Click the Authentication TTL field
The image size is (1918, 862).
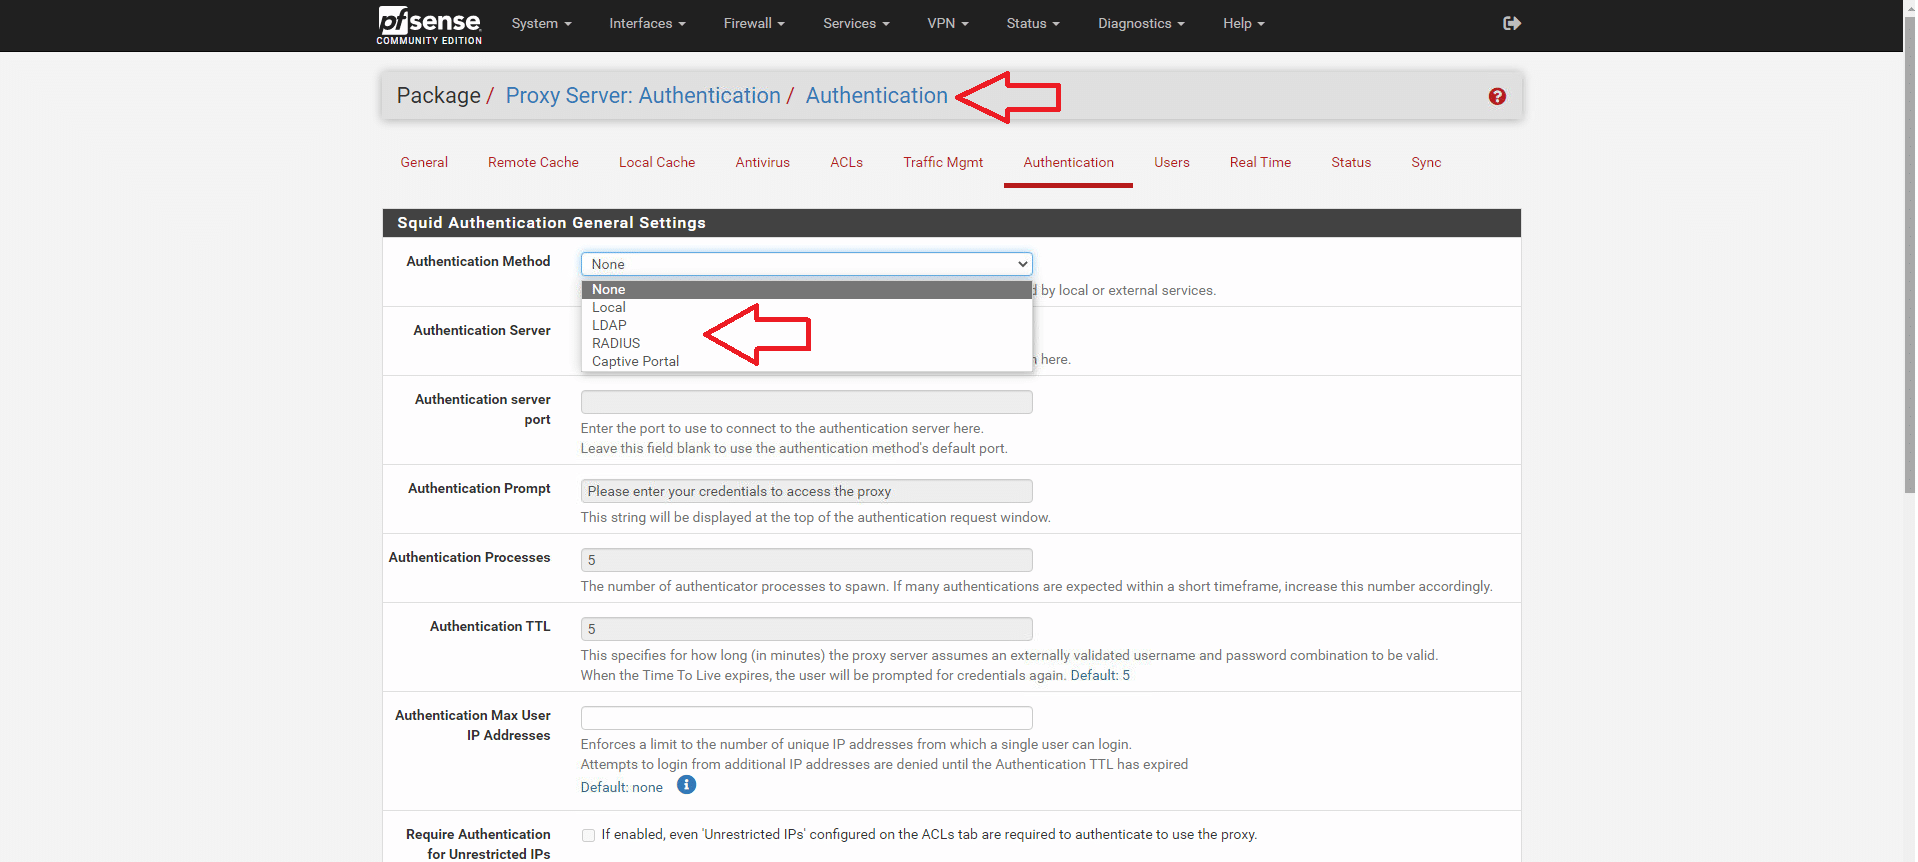806,629
